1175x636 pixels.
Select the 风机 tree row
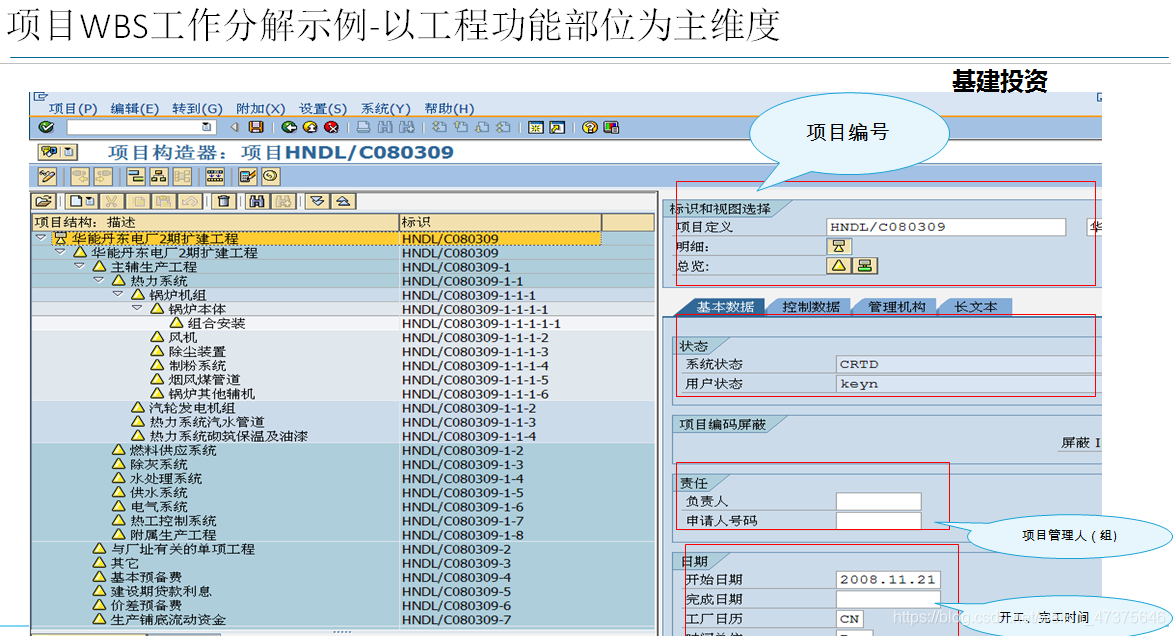[342, 337]
